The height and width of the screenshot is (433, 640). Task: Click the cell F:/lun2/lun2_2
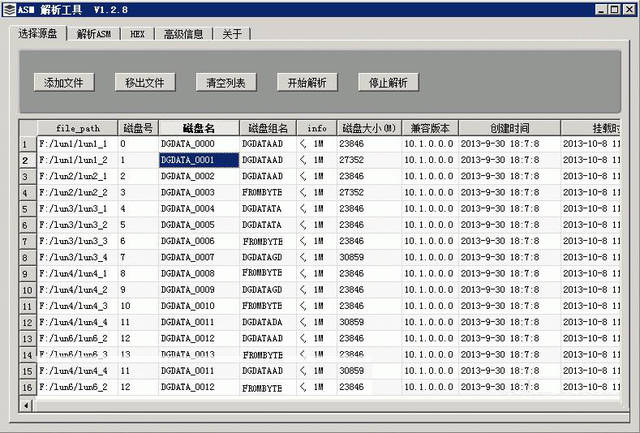point(78,192)
